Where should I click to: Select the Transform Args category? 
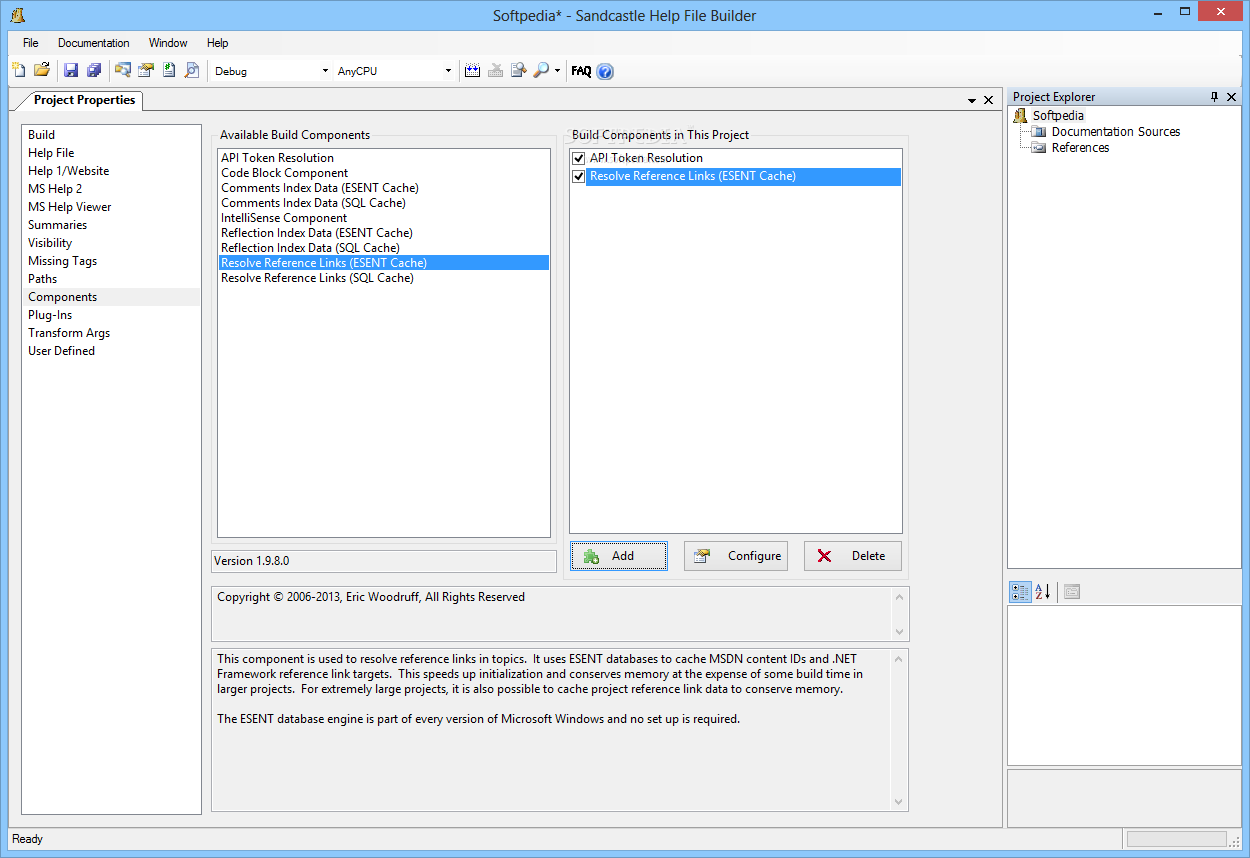111,333
